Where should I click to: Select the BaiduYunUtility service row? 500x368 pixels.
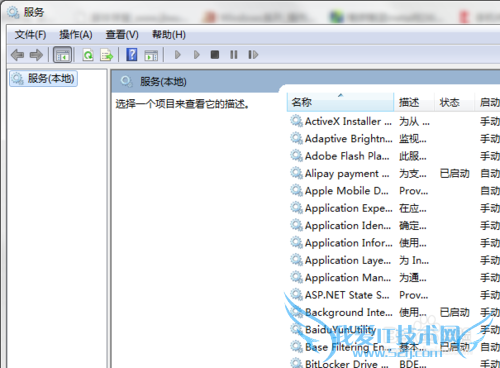395,329
